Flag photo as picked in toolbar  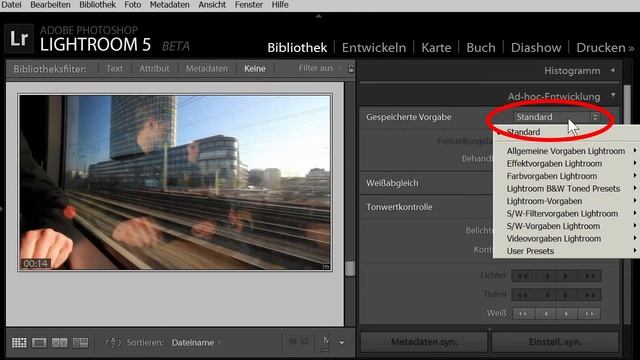[x=293, y=342]
